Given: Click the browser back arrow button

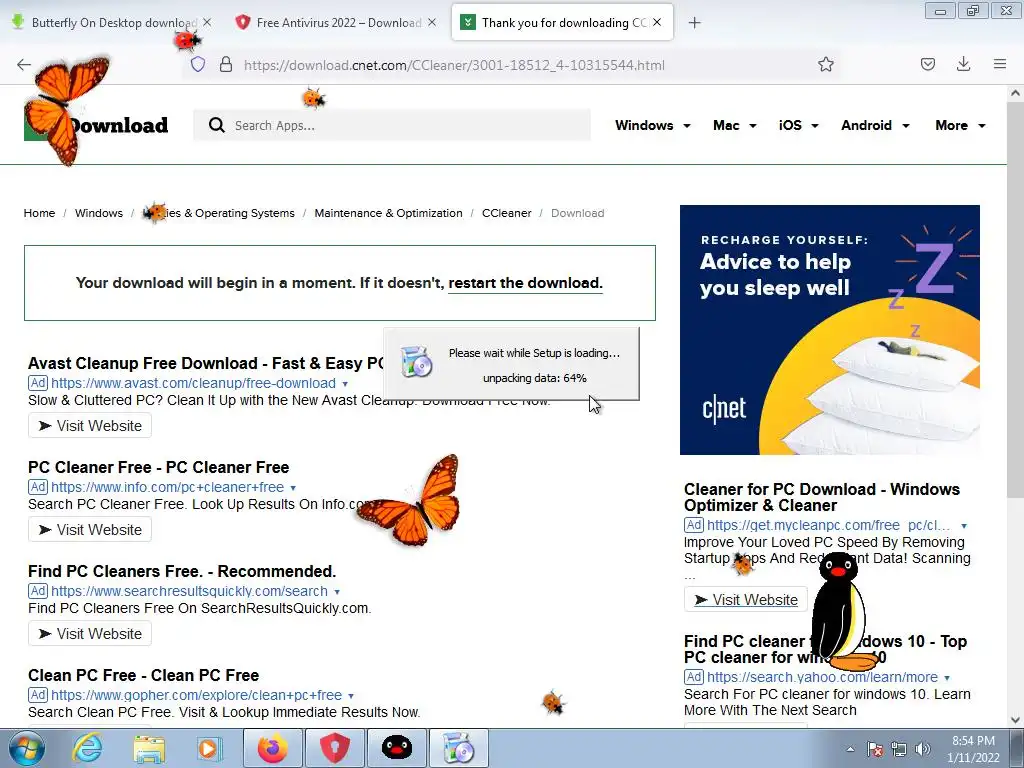Looking at the screenshot, I should pos(24,64).
